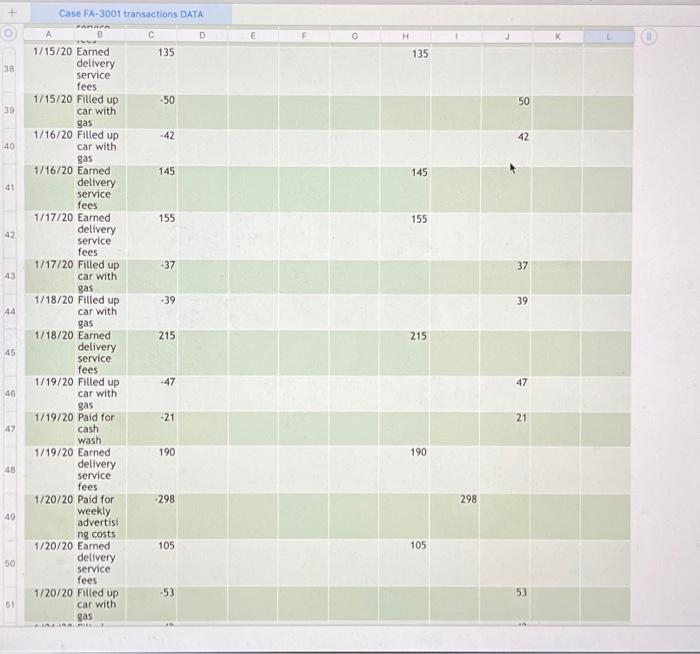Select column C header
Viewport: 700px width, 654px height.
click(x=151, y=35)
